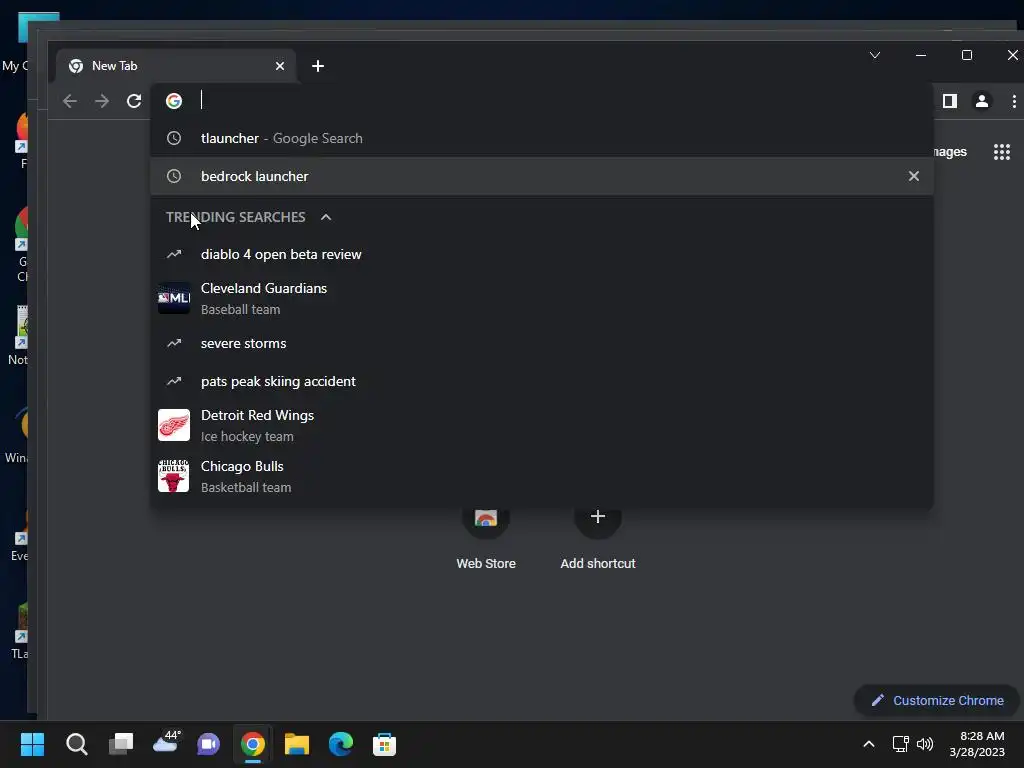Click the MLB logo thumbnail
This screenshot has width=1024, height=768.
coord(174,298)
